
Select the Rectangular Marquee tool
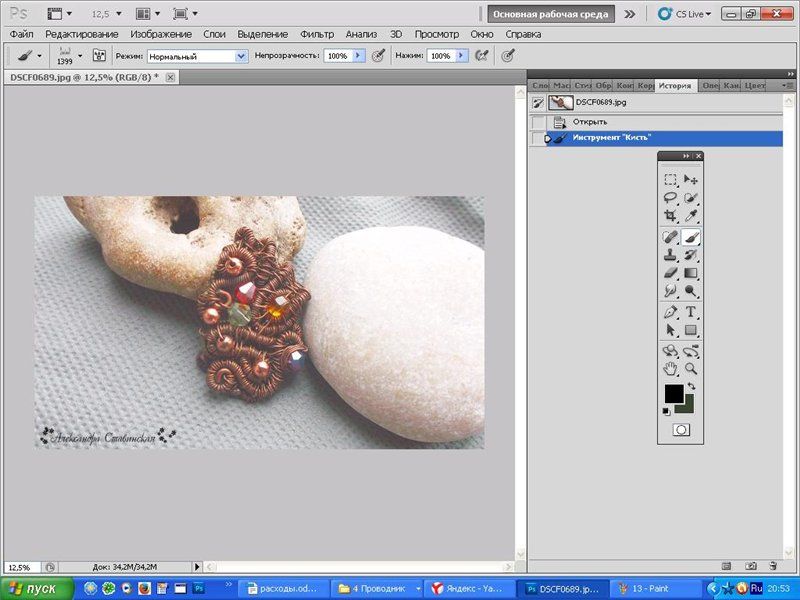(670, 180)
